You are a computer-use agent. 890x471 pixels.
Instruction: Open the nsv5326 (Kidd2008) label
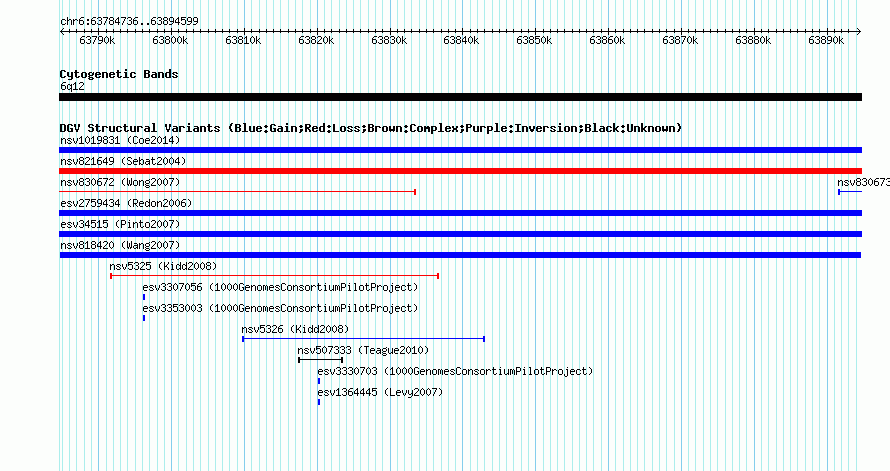click(x=295, y=329)
